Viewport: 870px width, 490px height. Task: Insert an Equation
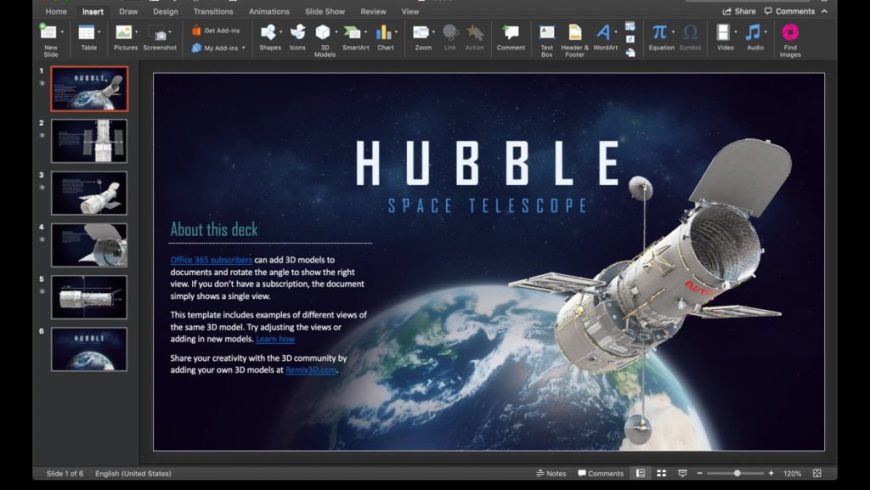[x=660, y=38]
